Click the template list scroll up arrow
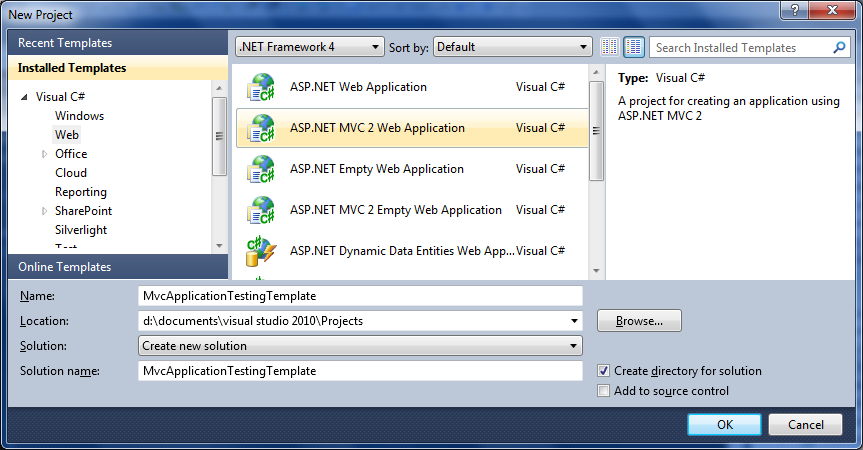The height and width of the screenshot is (450, 863). pyautogui.click(x=596, y=72)
